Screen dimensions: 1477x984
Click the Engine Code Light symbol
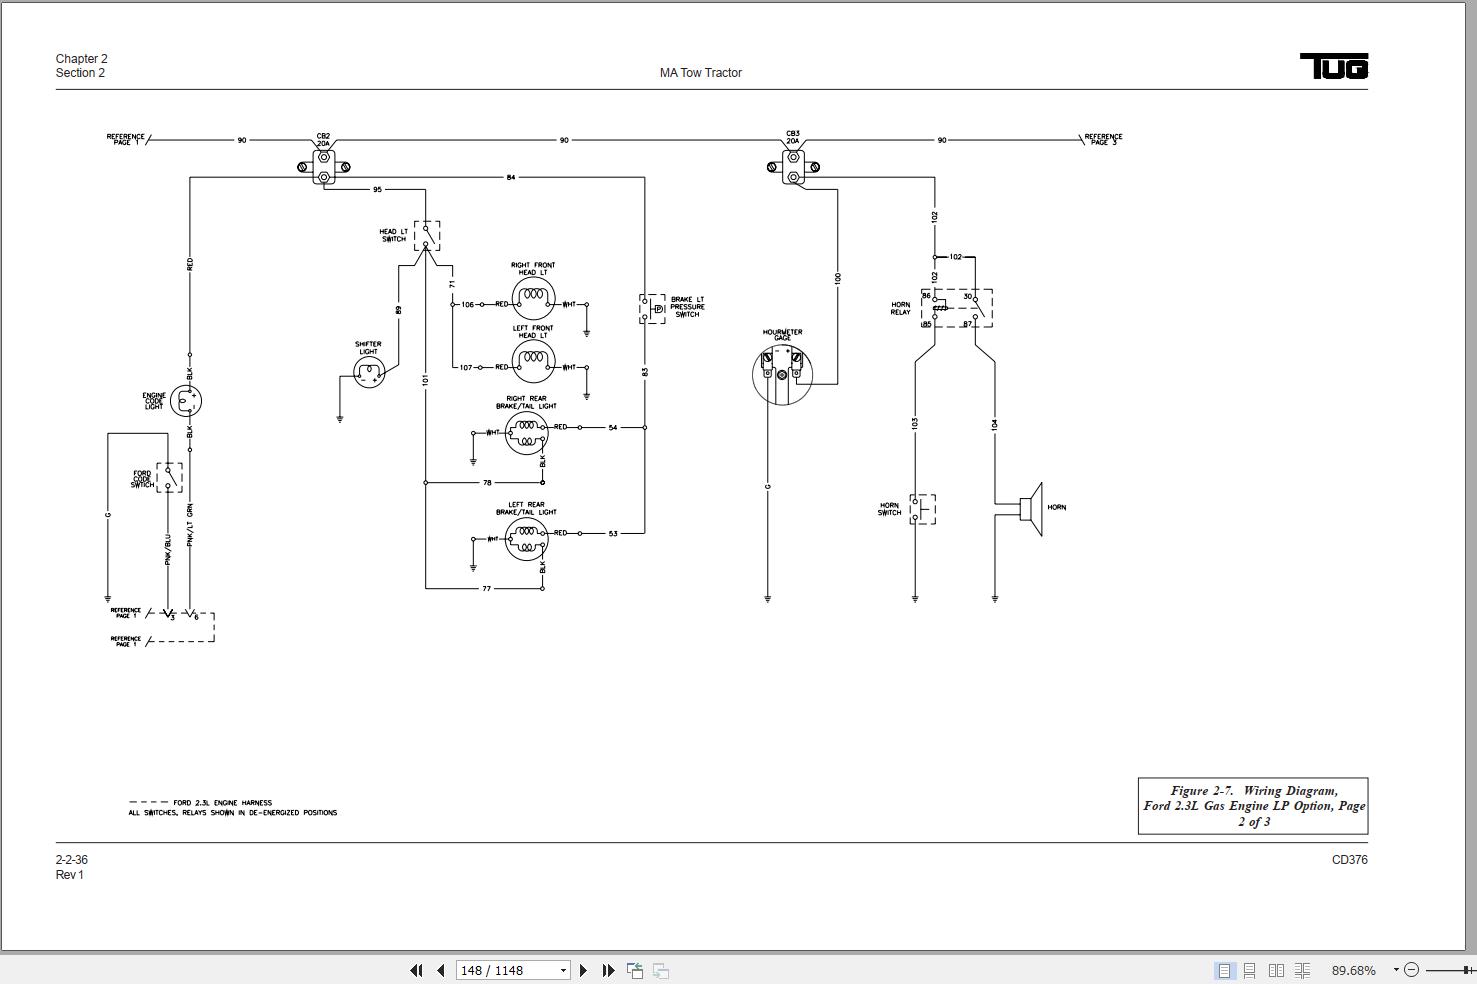pyautogui.click(x=186, y=401)
